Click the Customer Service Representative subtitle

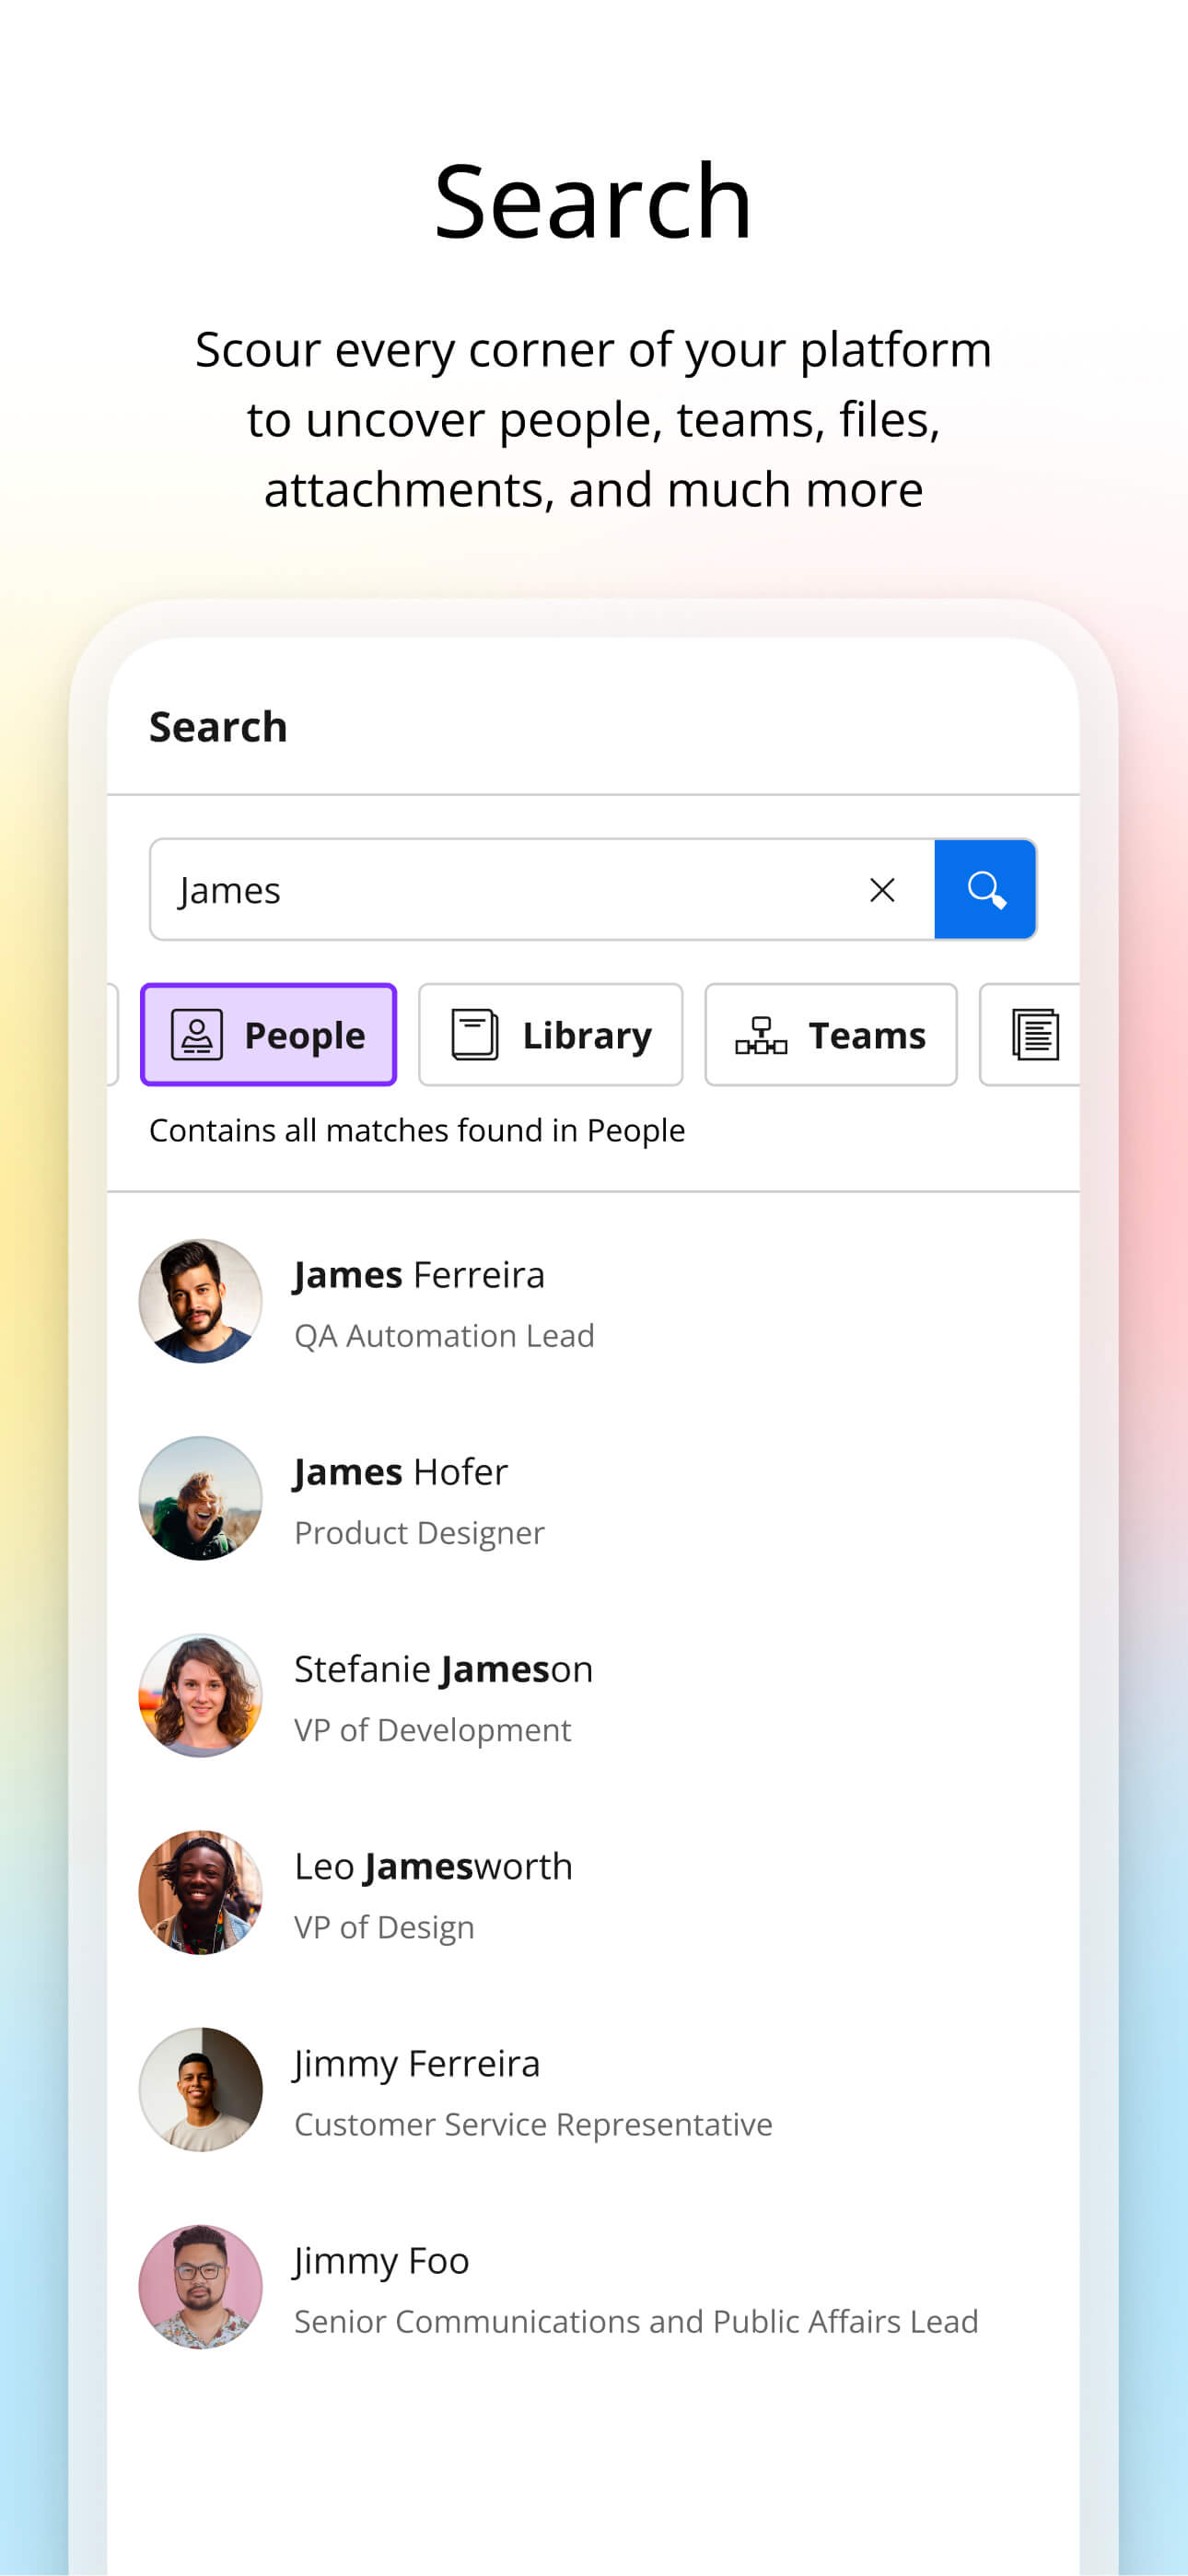pos(533,2123)
